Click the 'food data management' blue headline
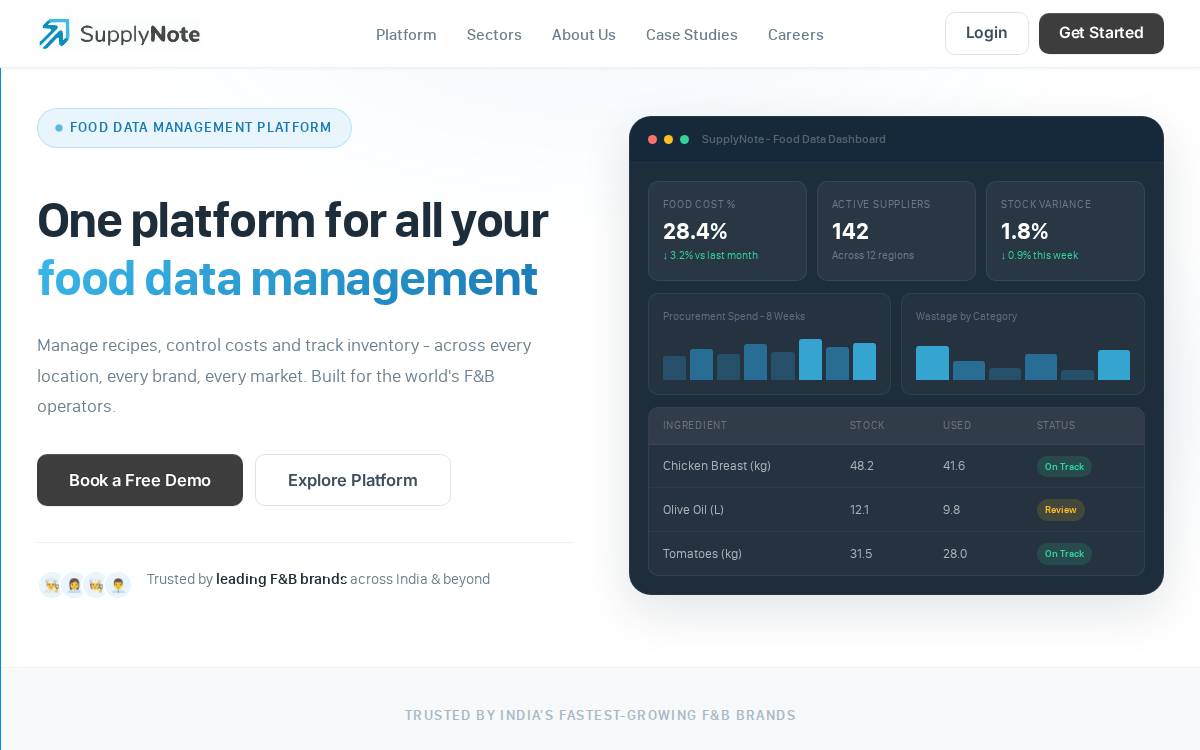1200x750 pixels. click(288, 279)
